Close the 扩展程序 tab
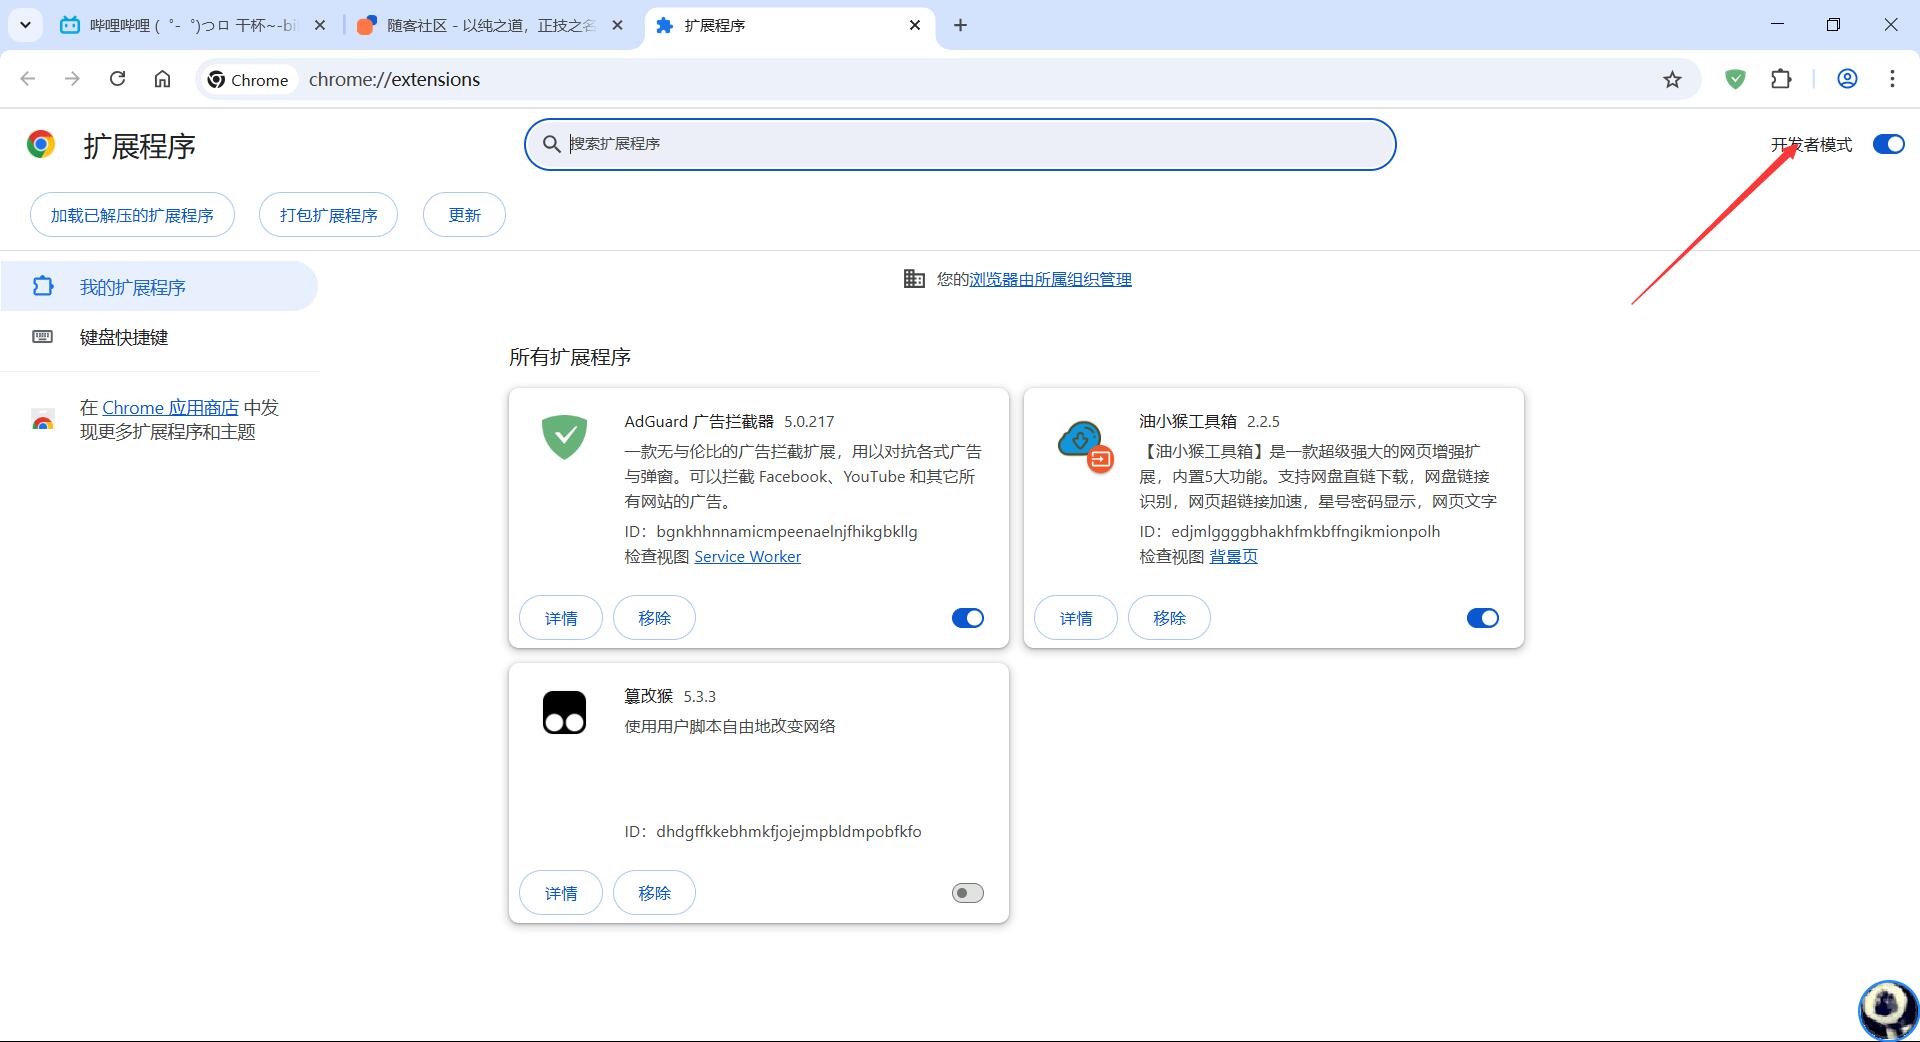Viewport: 1920px width, 1042px height. (x=915, y=25)
